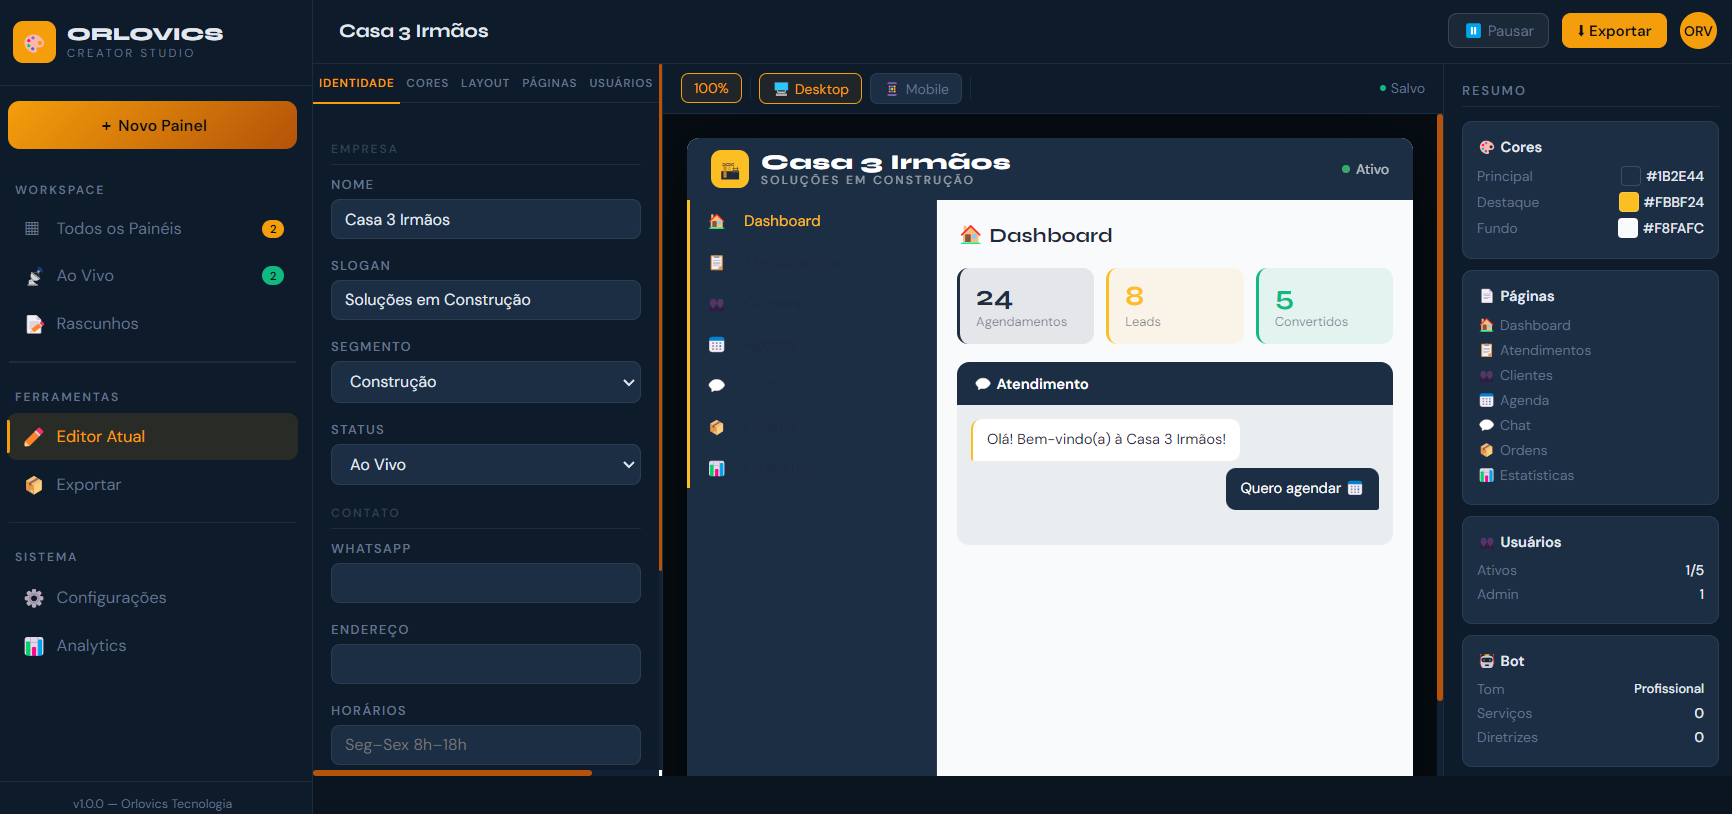
Task: Click Clientes in the Páginas summary
Action: (1526, 375)
